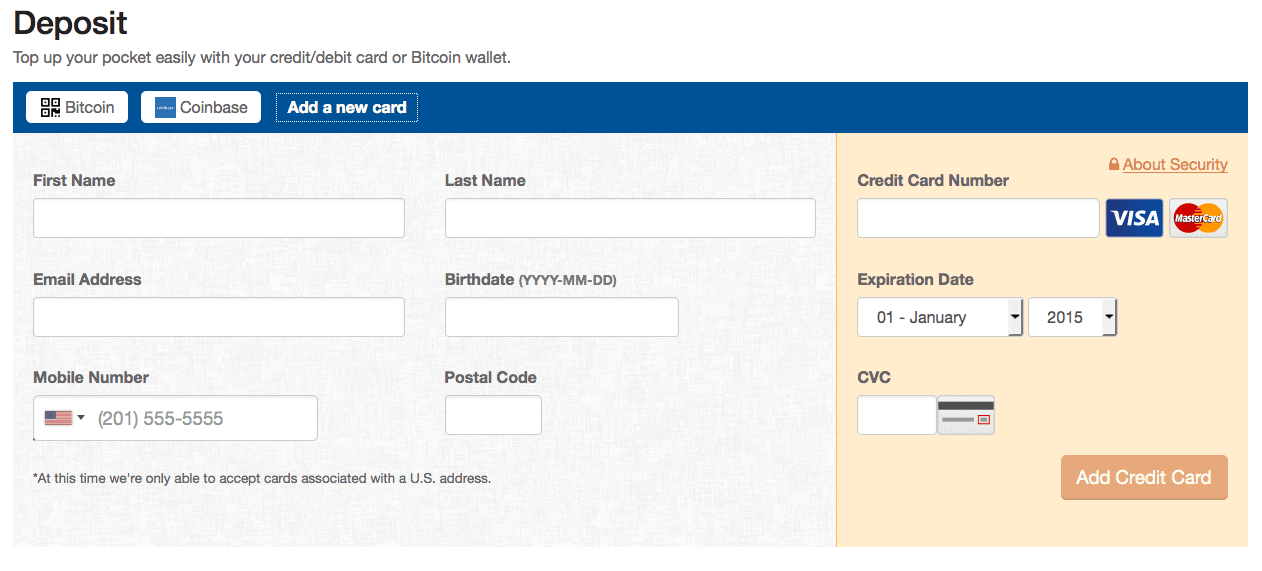The image size is (1262, 571).
Task: Open the expiration month dropdown
Action: tap(940, 317)
